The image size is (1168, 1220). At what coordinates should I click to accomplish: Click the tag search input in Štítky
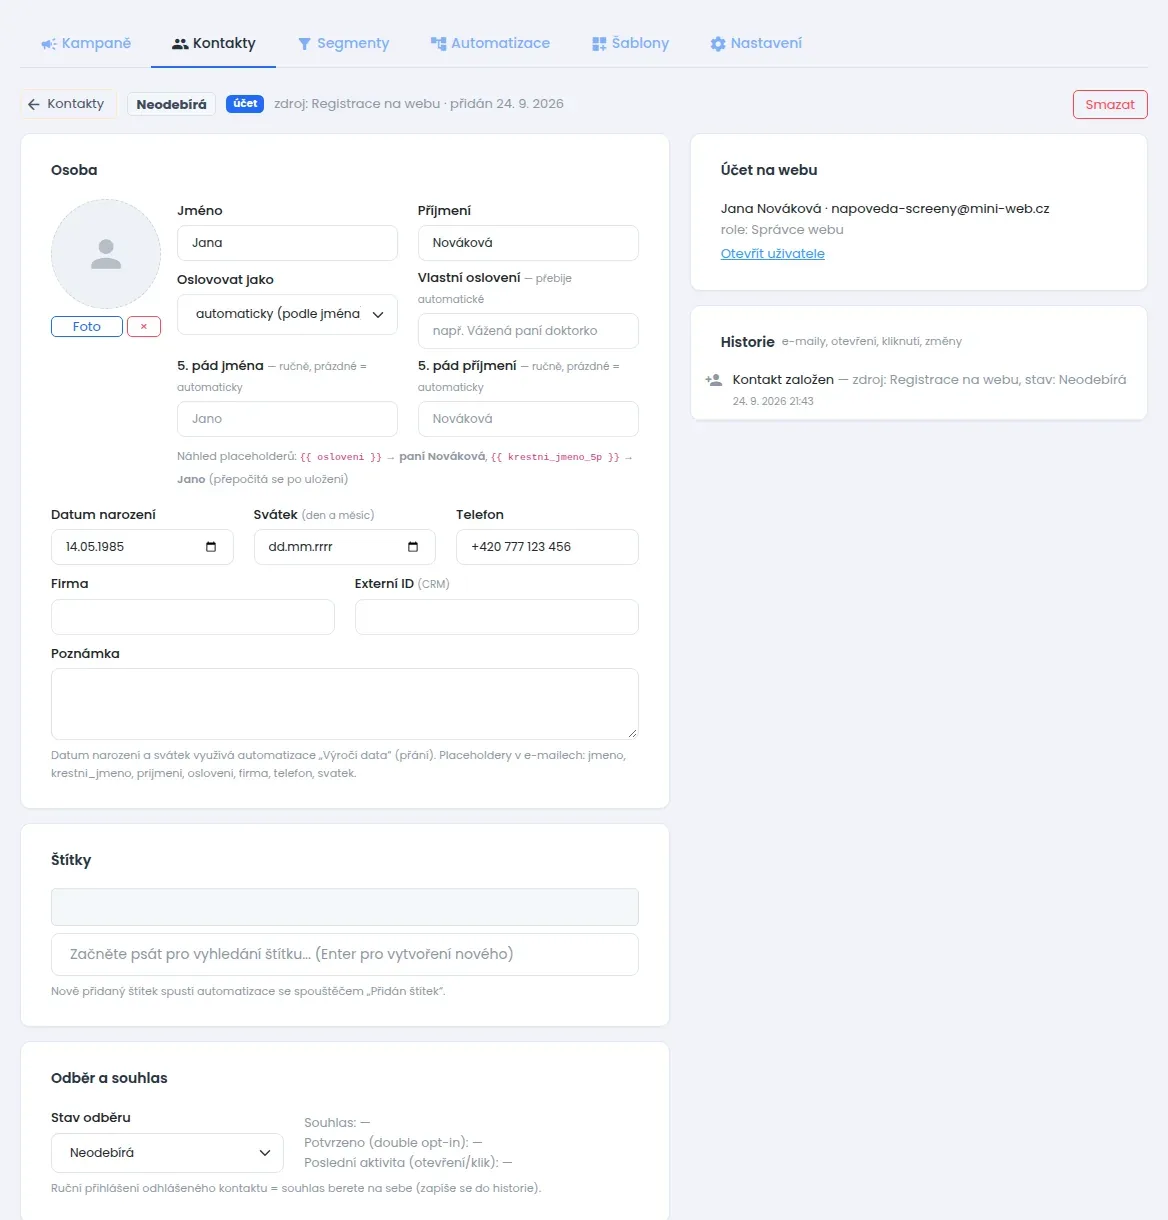pyautogui.click(x=345, y=954)
